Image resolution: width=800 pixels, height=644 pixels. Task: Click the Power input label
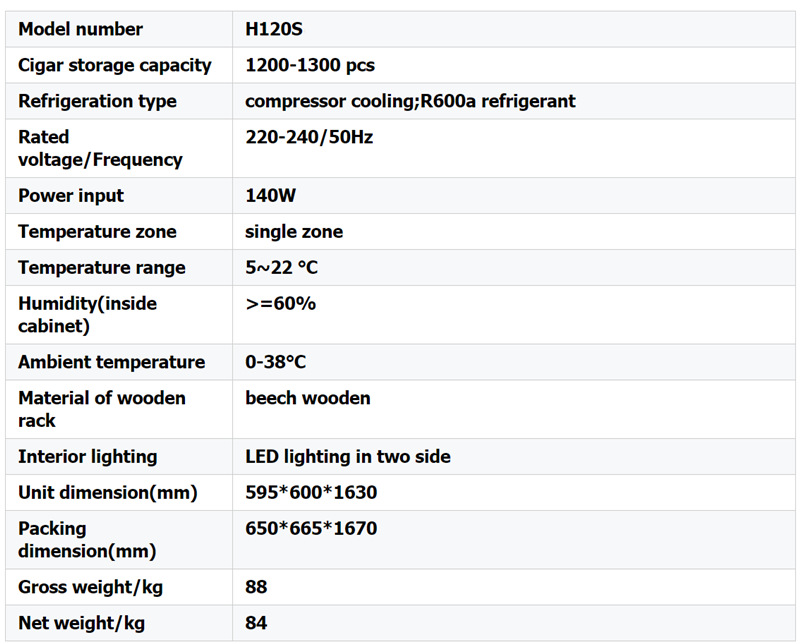point(71,195)
